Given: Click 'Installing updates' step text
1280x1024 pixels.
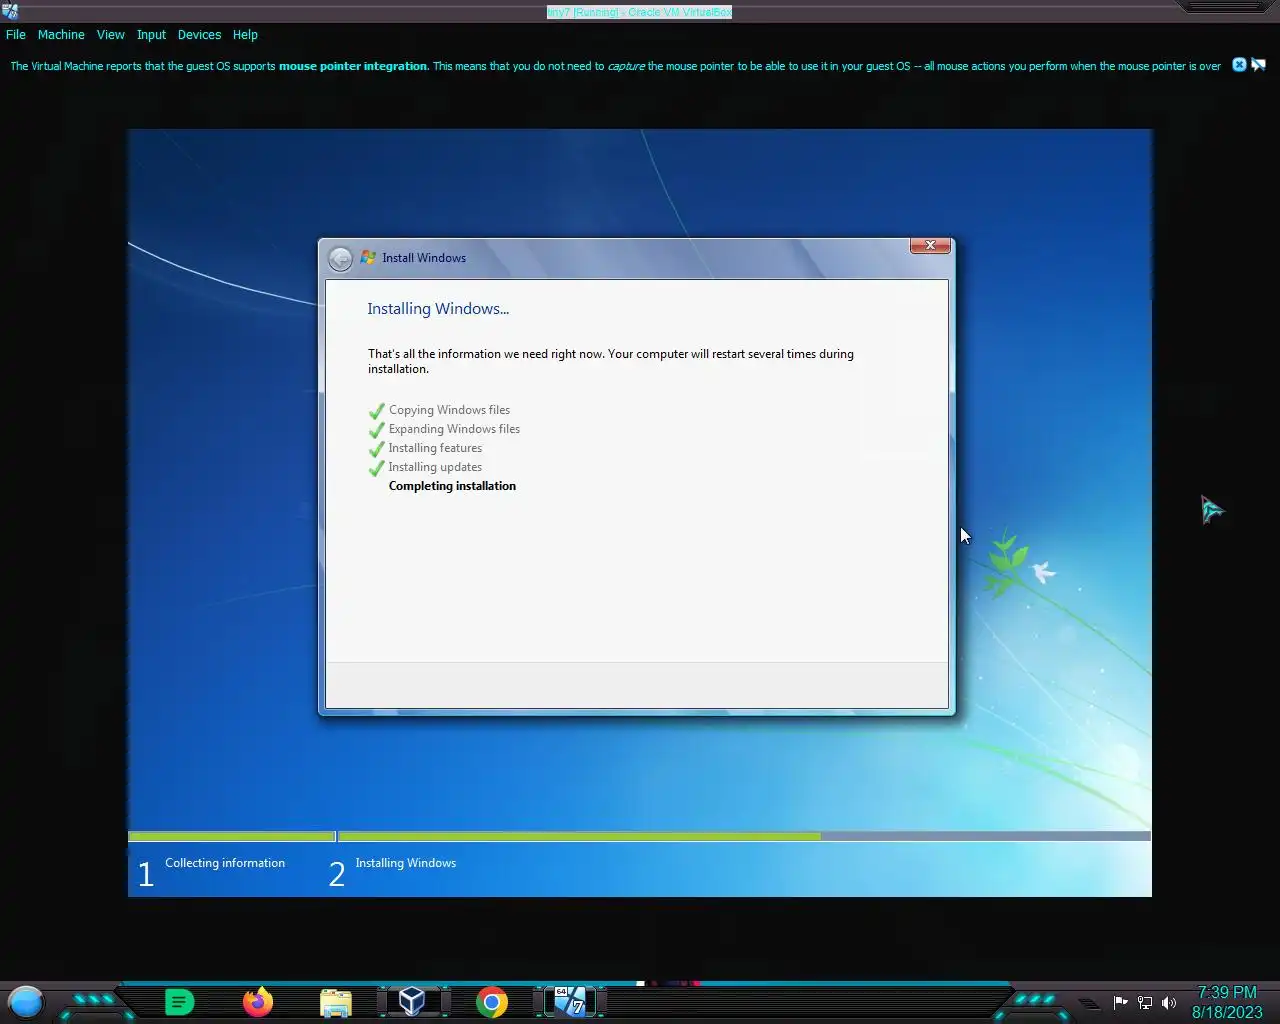Looking at the screenshot, I should click(x=435, y=467).
